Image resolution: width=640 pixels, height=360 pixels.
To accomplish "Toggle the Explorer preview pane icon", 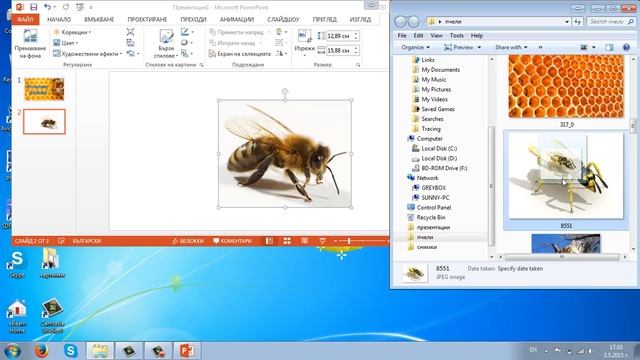I will (x=609, y=47).
